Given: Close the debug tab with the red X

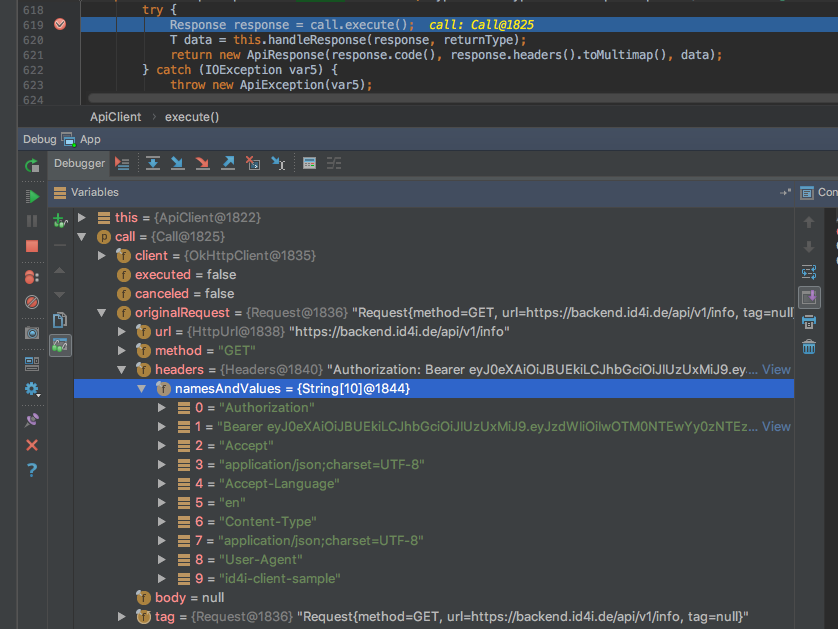Looking at the screenshot, I should coord(32,445).
